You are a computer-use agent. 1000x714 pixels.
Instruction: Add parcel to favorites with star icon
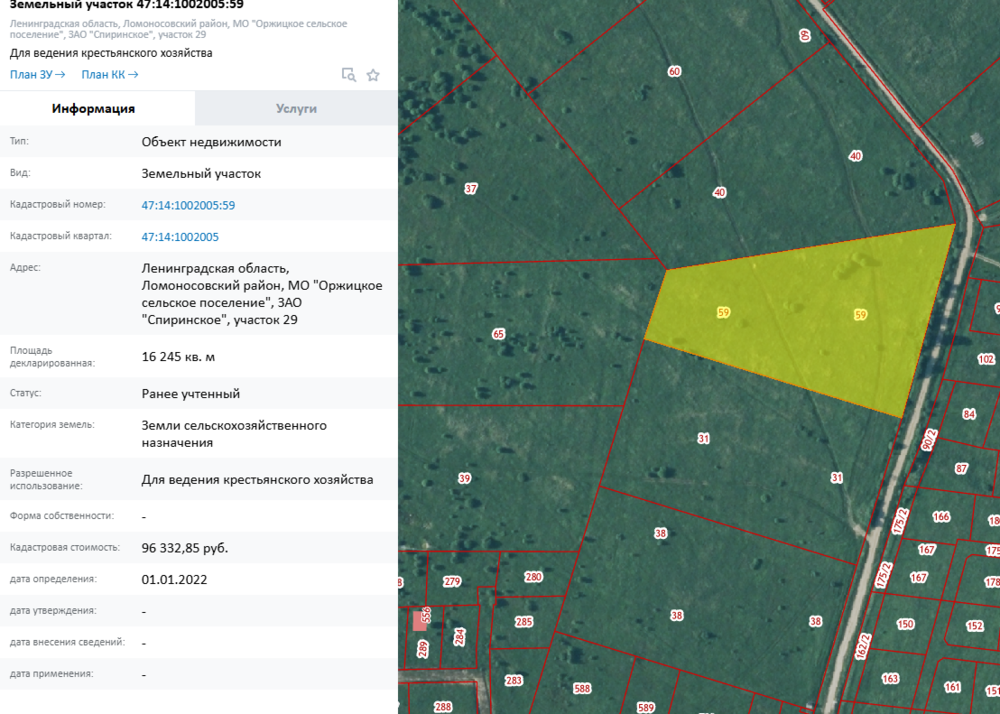coord(373,74)
